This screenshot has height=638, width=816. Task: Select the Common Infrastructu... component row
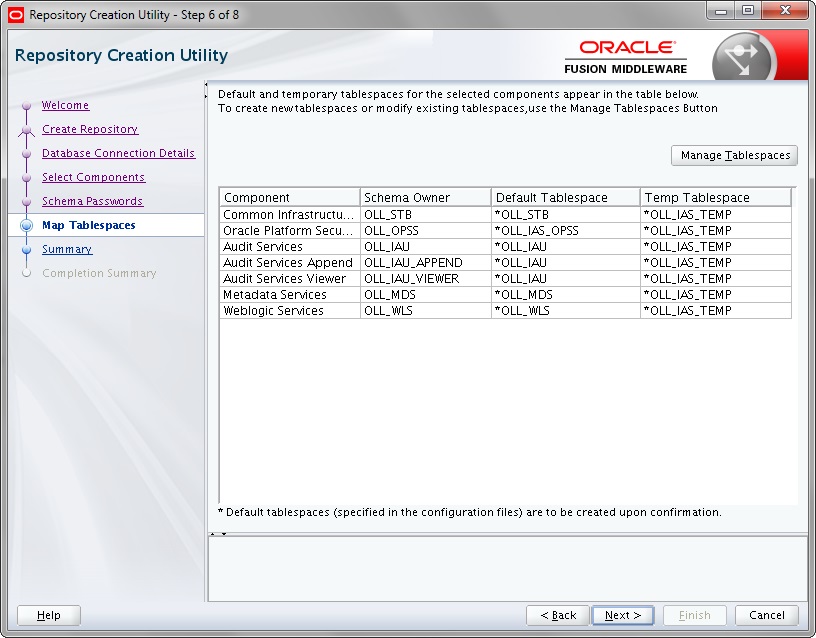click(x=290, y=214)
